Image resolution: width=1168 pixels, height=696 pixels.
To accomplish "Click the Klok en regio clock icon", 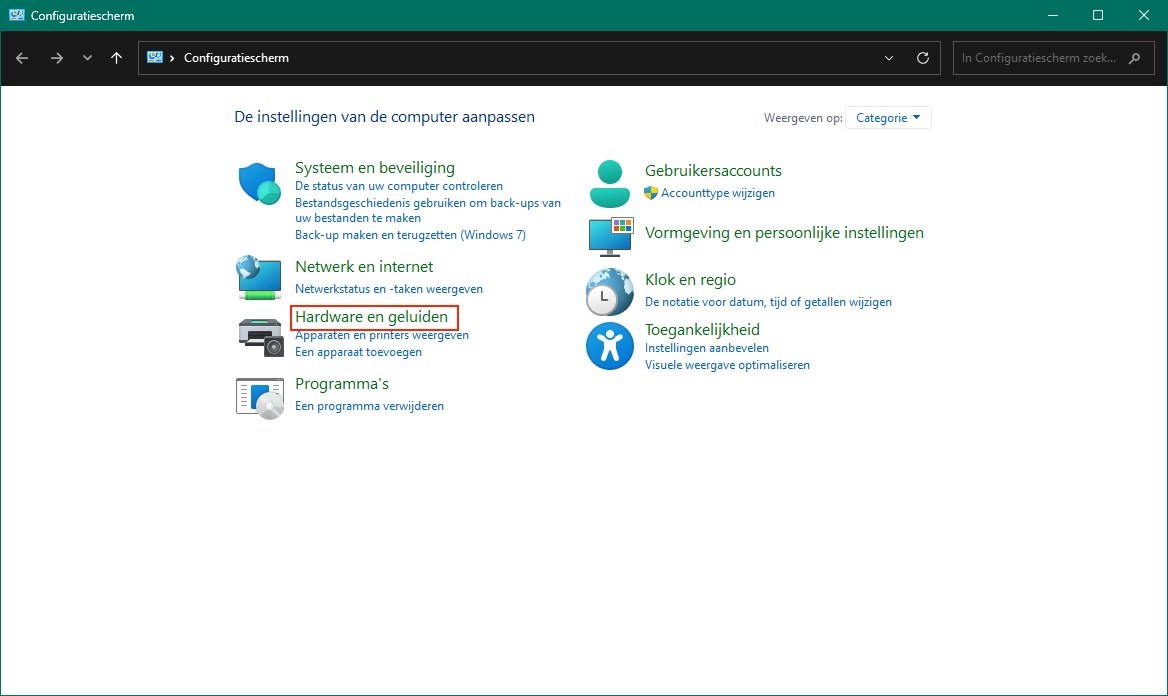I will coord(609,292).
